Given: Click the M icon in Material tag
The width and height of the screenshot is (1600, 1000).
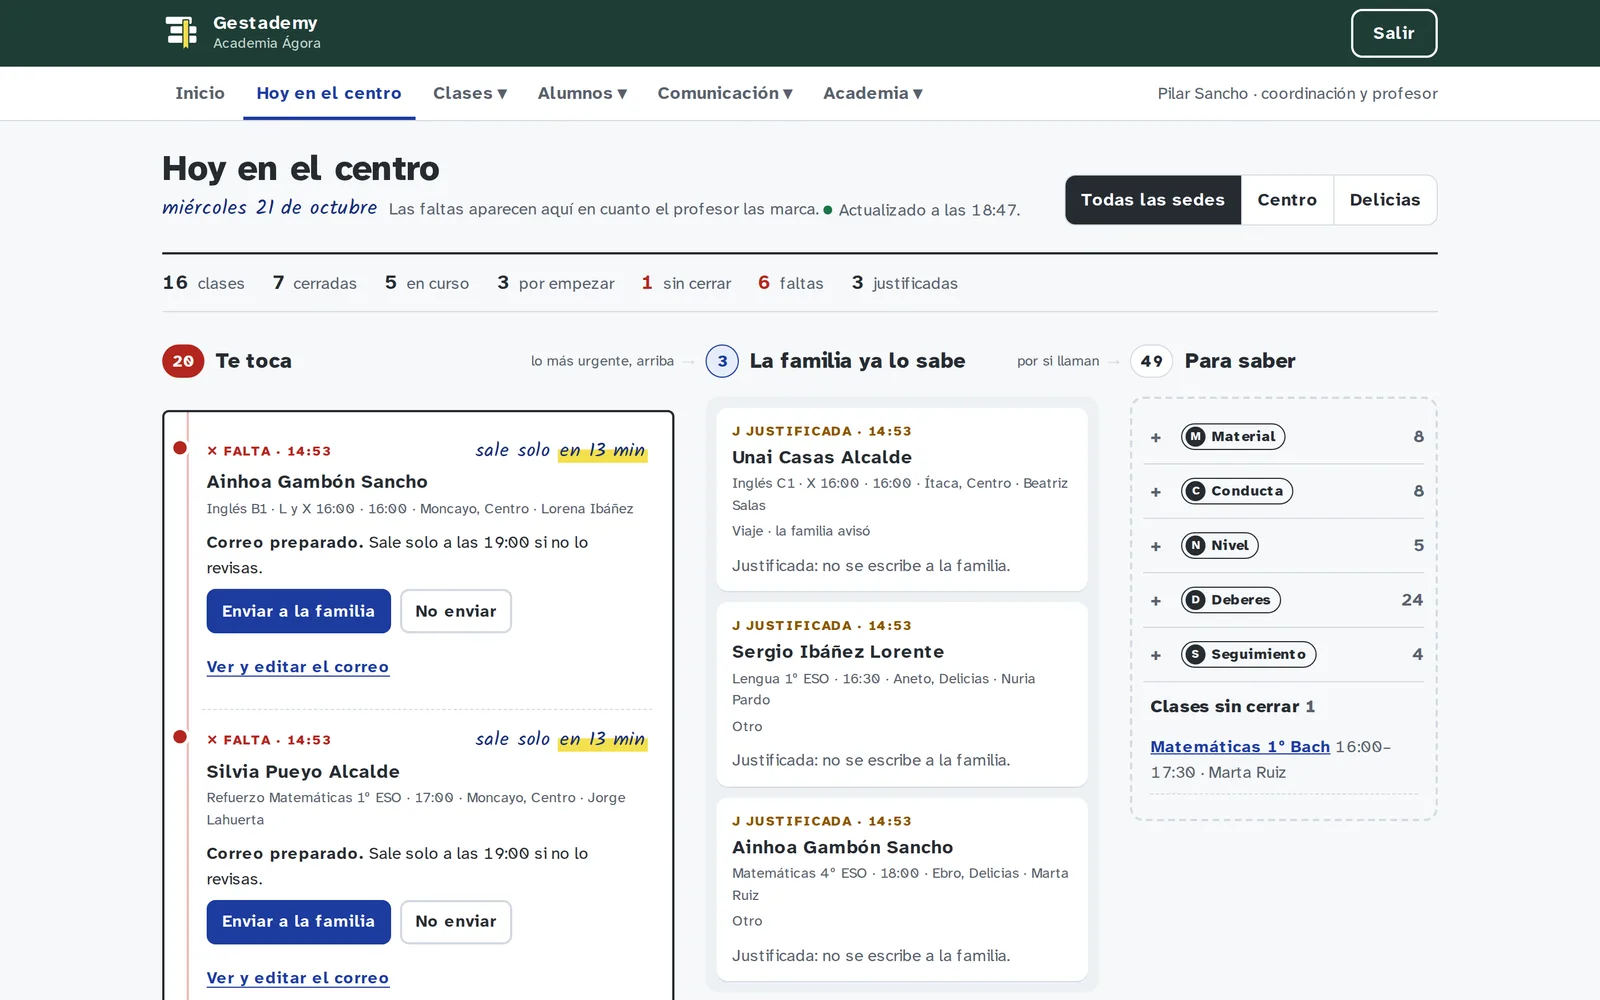Looking at the screenshot, I should coord(1195,437).
